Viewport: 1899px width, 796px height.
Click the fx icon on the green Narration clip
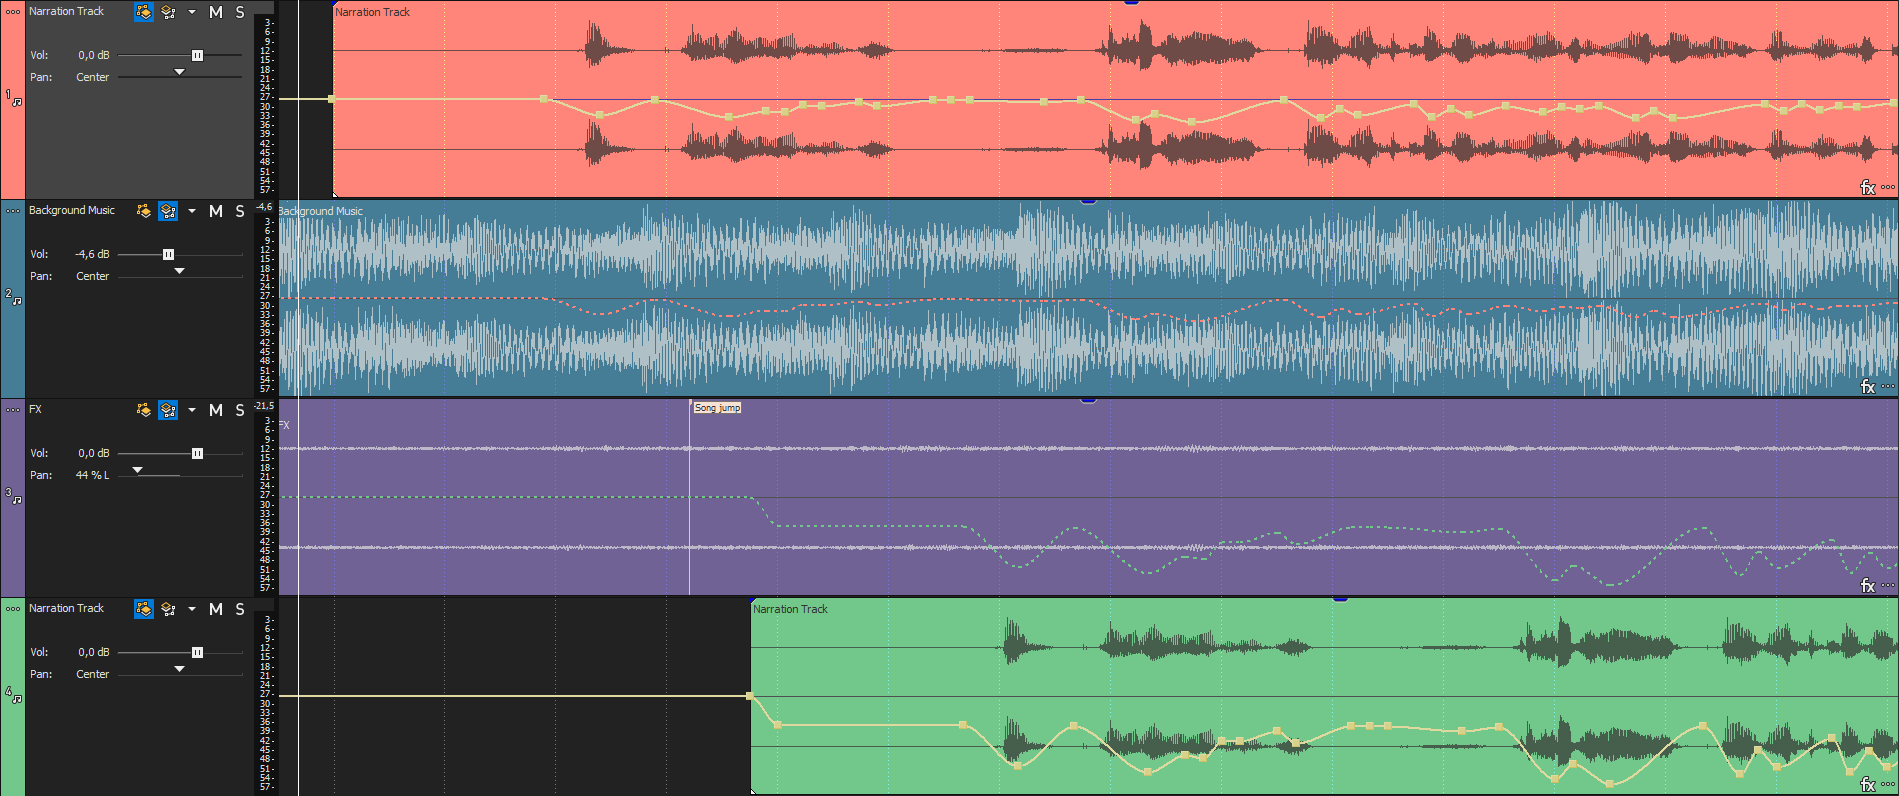1866,784
